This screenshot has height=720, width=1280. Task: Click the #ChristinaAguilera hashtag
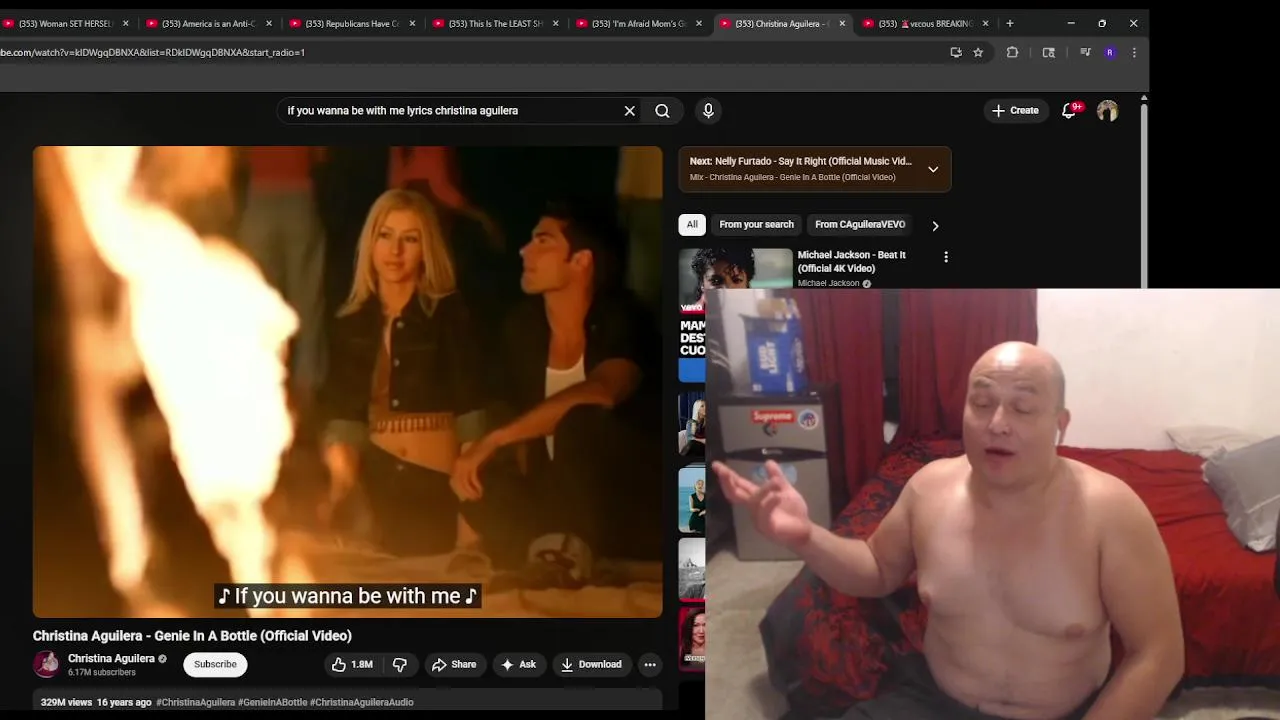pos(195,702)
